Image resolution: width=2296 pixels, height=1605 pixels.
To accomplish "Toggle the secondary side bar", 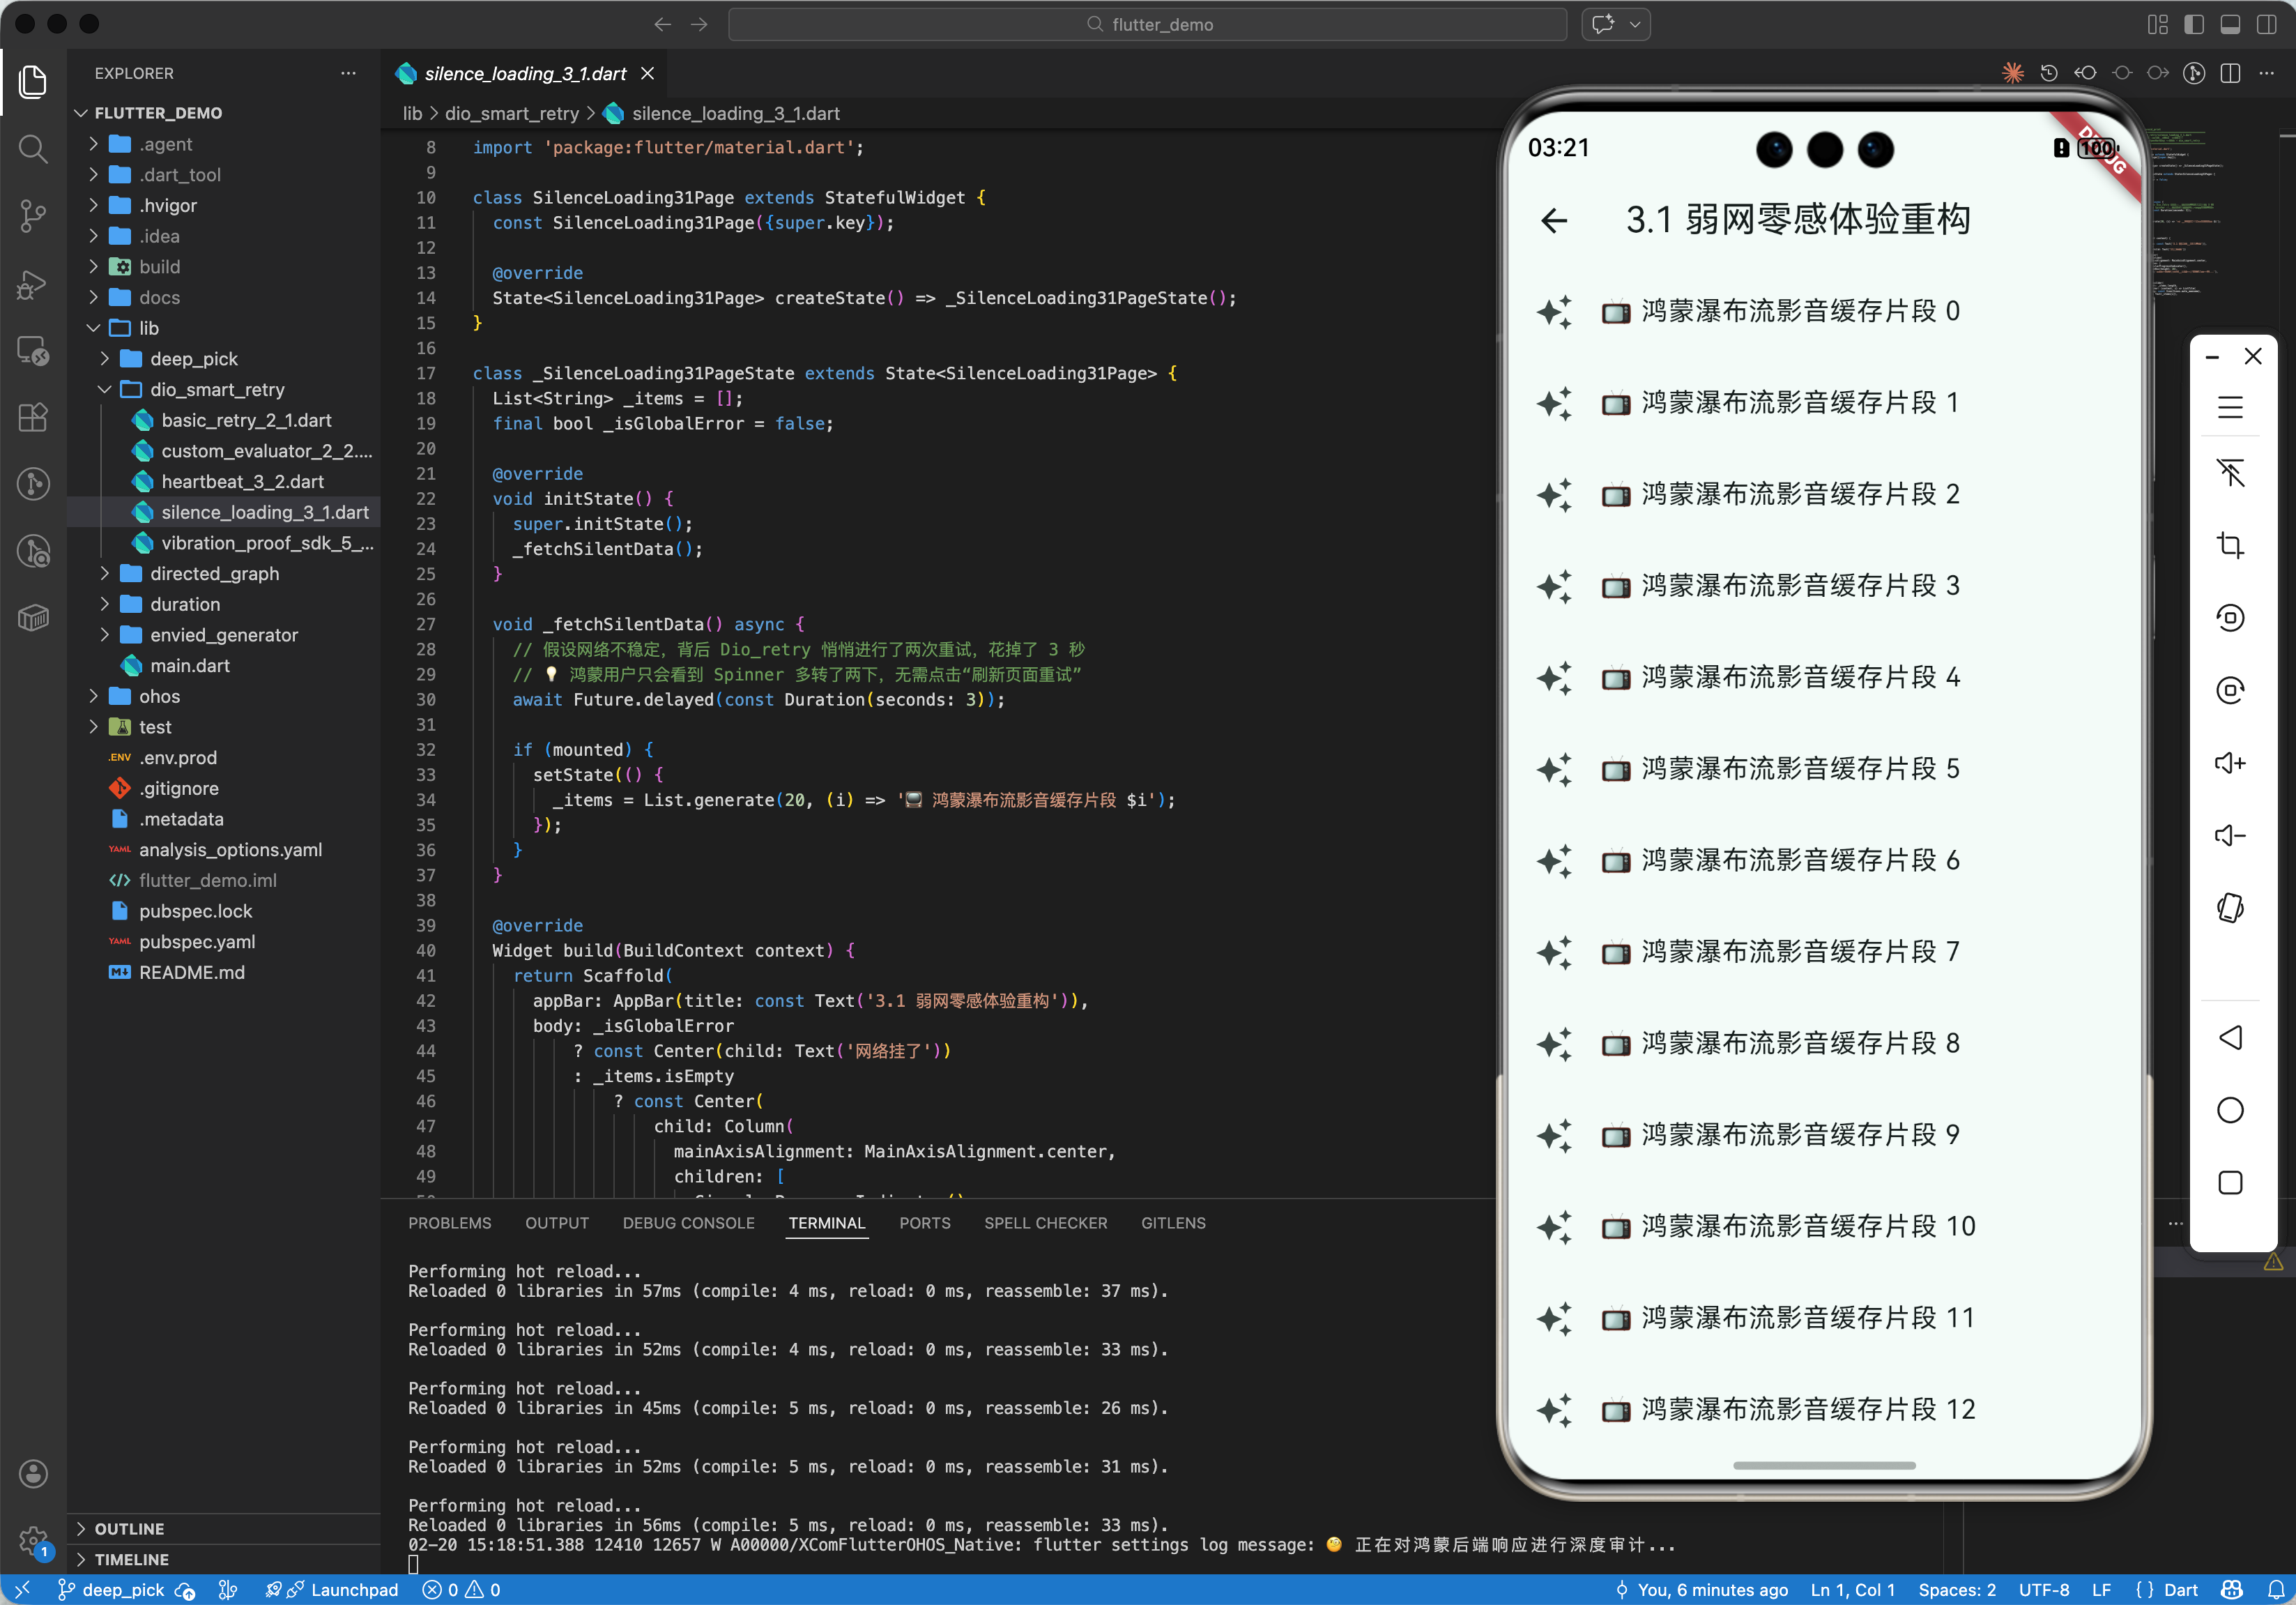I will coord(2266,24).
